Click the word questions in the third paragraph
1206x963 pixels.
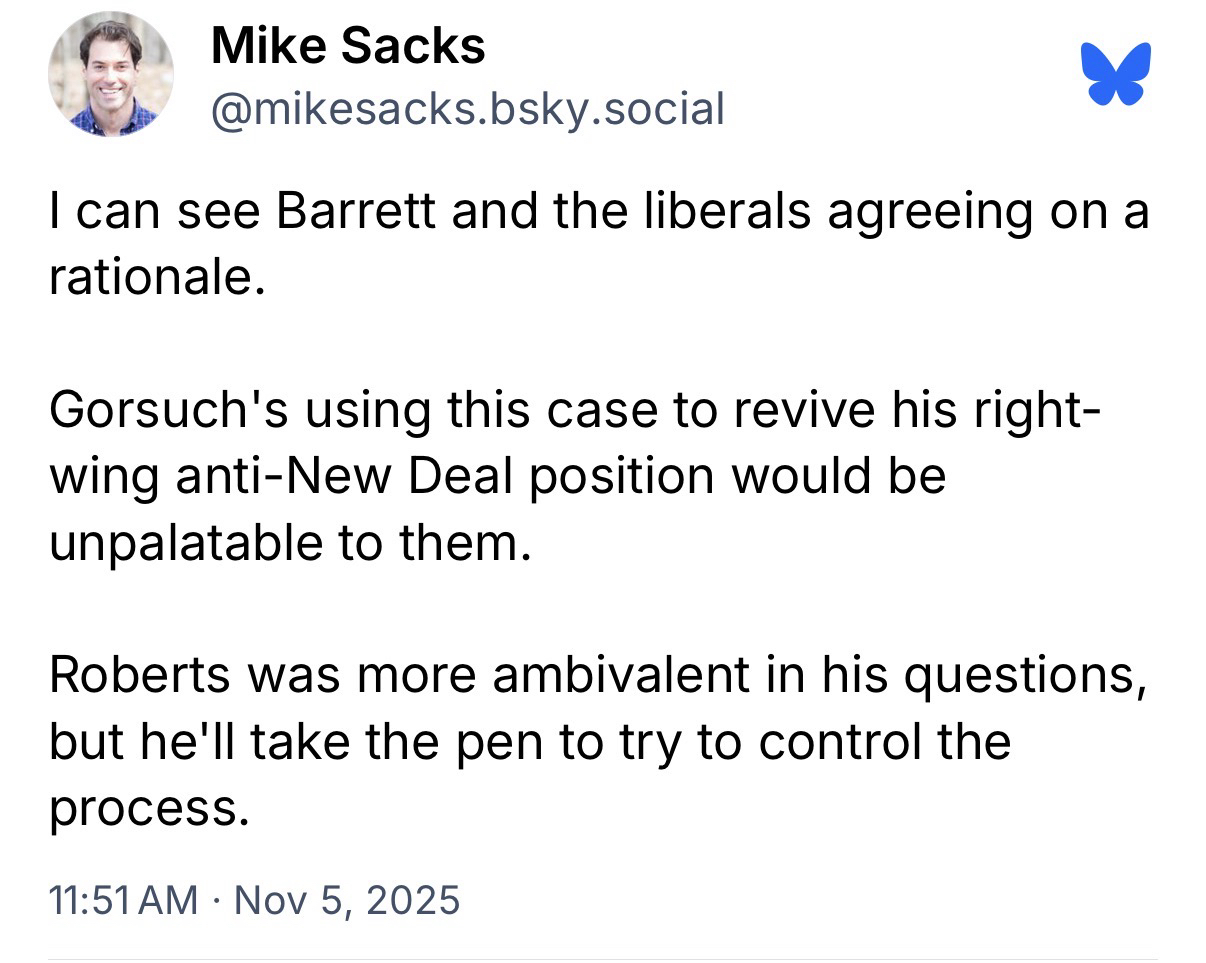coord(1017,675)
